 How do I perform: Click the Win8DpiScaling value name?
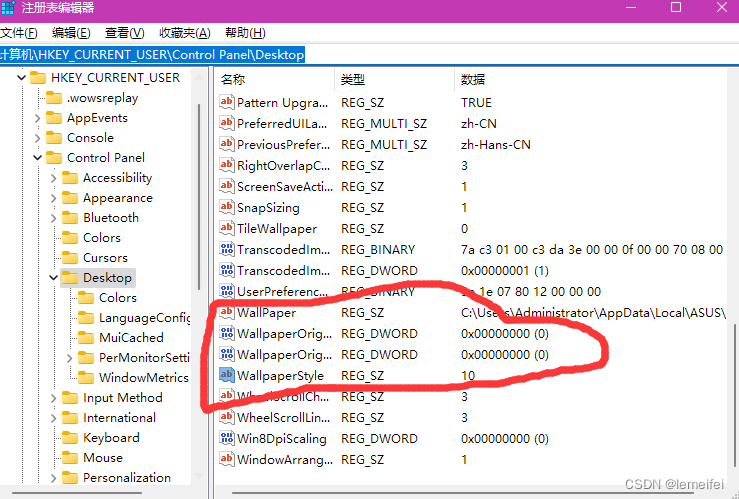(282, 438)
